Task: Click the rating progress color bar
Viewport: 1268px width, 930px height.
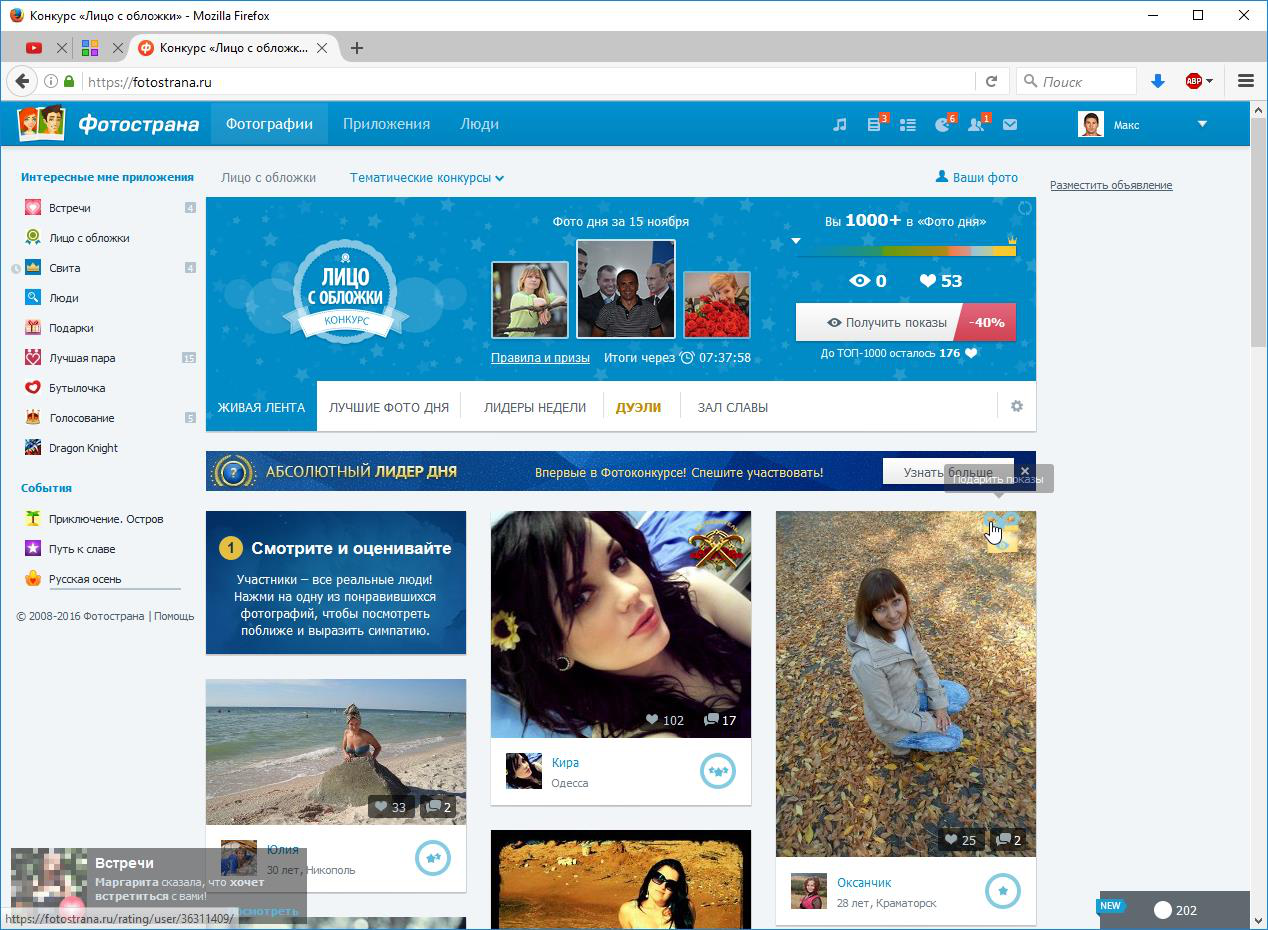Action: 906,250
